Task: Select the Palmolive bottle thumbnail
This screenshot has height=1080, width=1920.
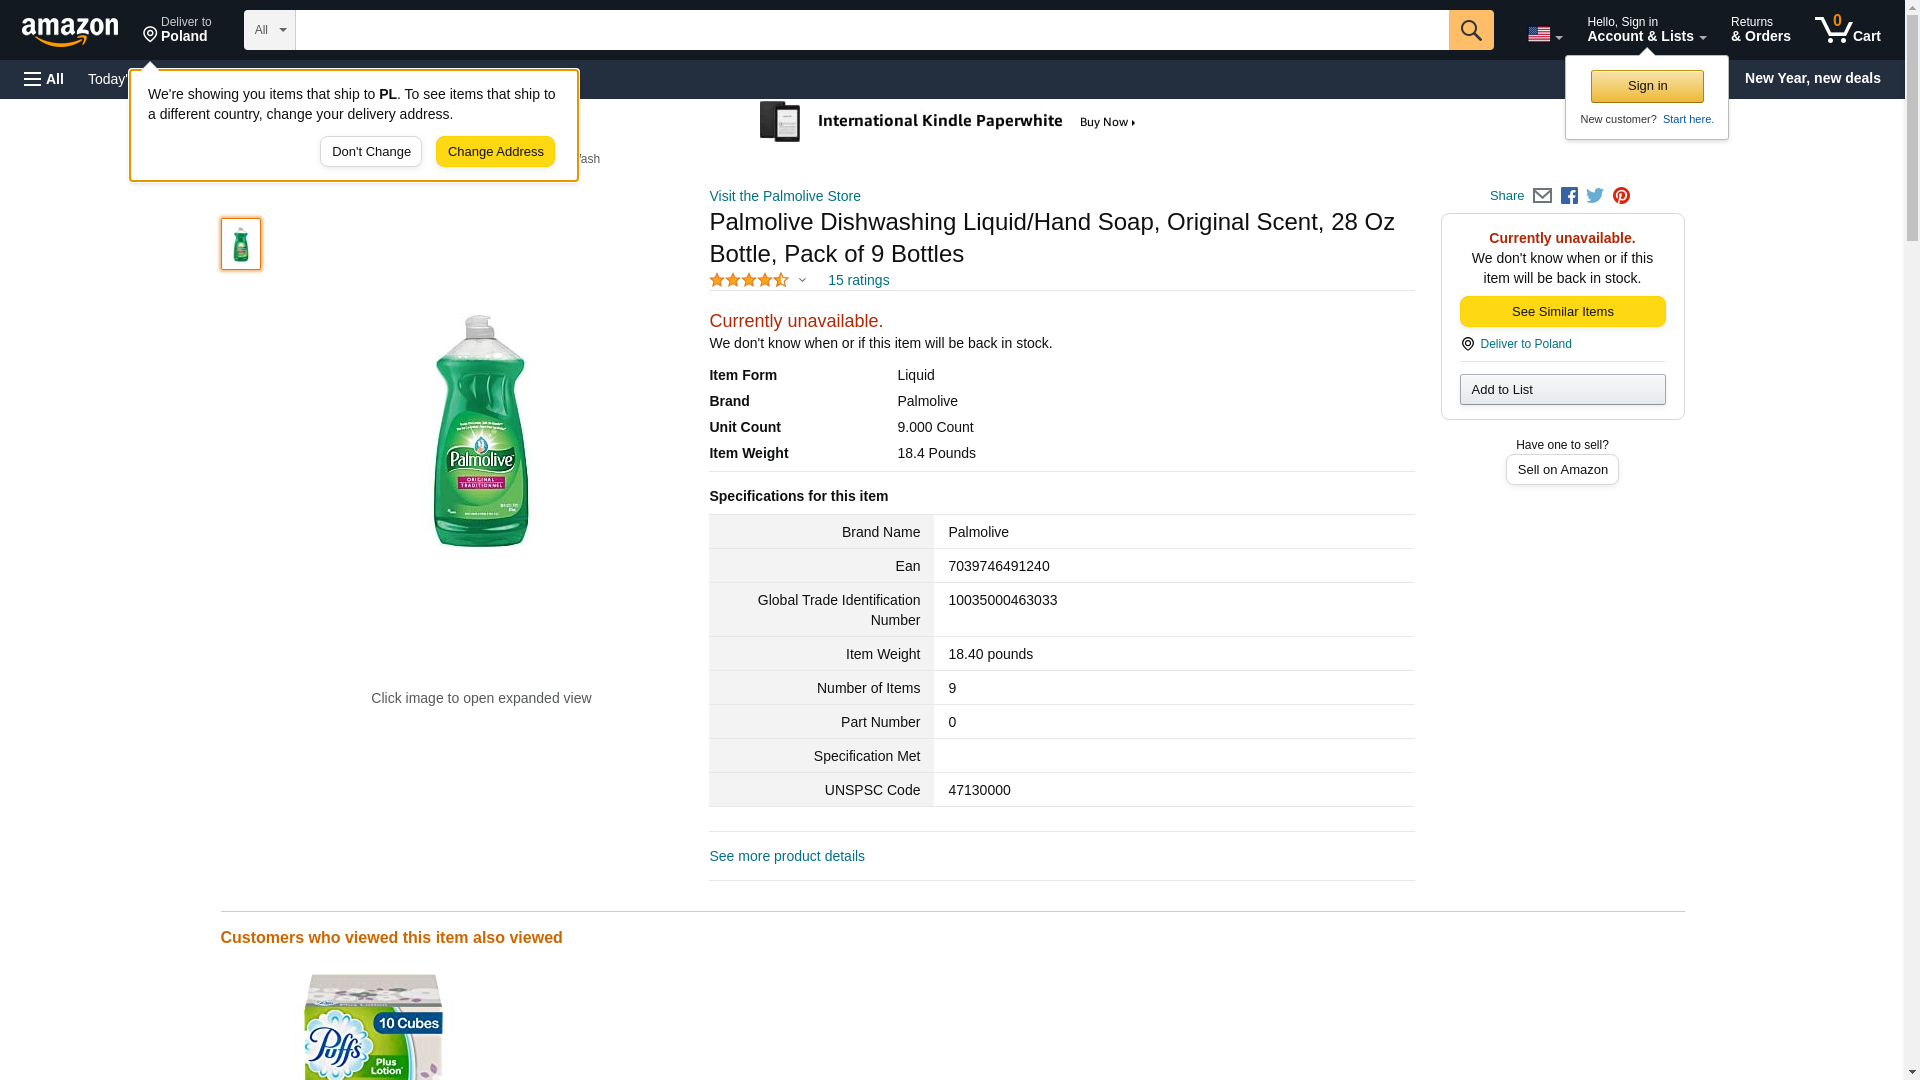Action: click(241, 244)
